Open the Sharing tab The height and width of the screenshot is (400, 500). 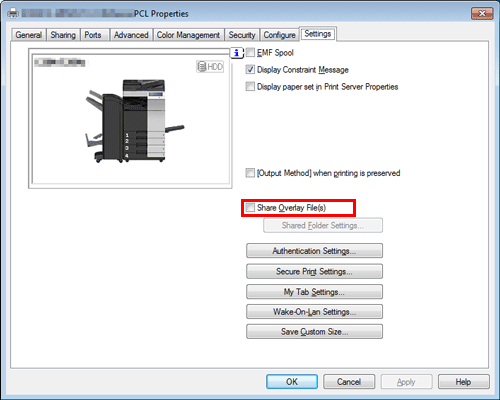coord(63,35)
